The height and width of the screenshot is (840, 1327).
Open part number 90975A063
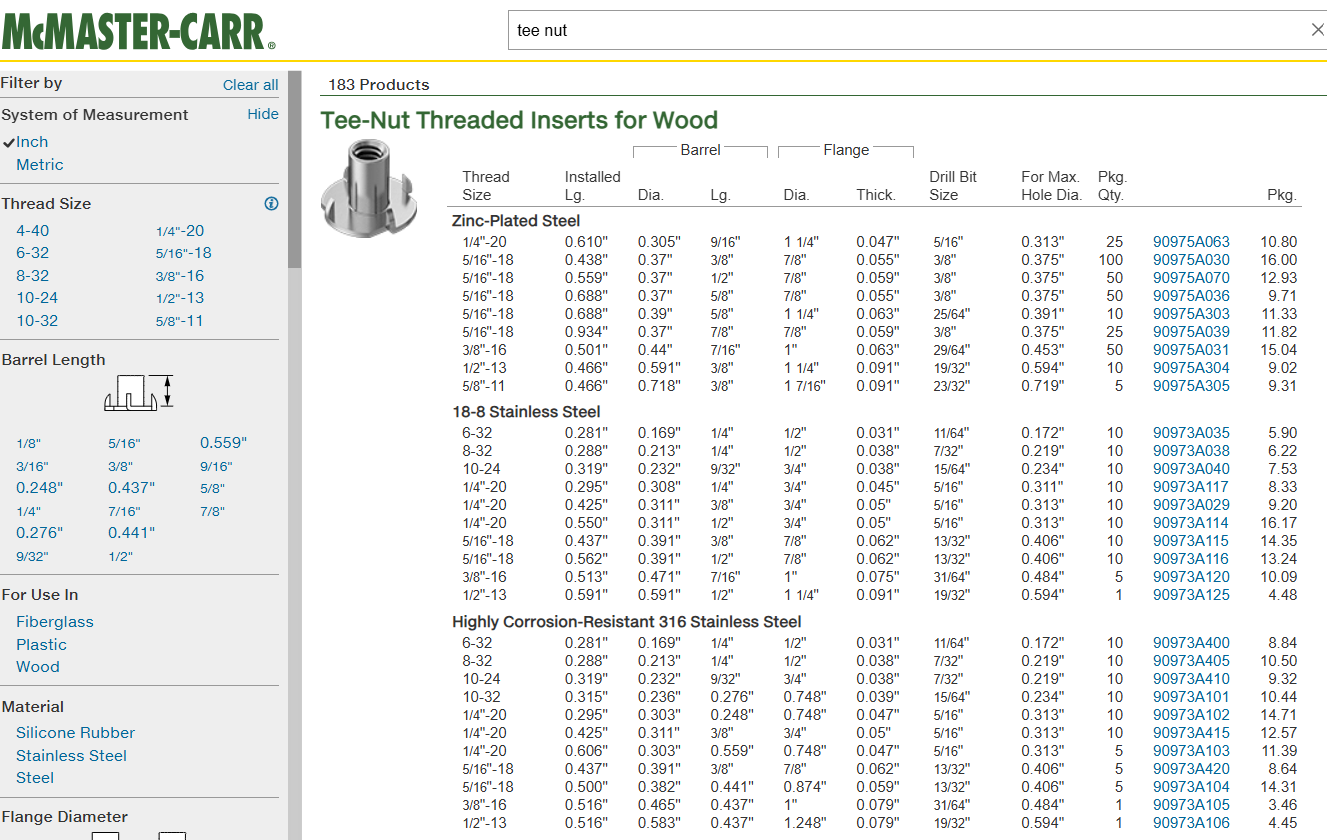coord(1191,242)
